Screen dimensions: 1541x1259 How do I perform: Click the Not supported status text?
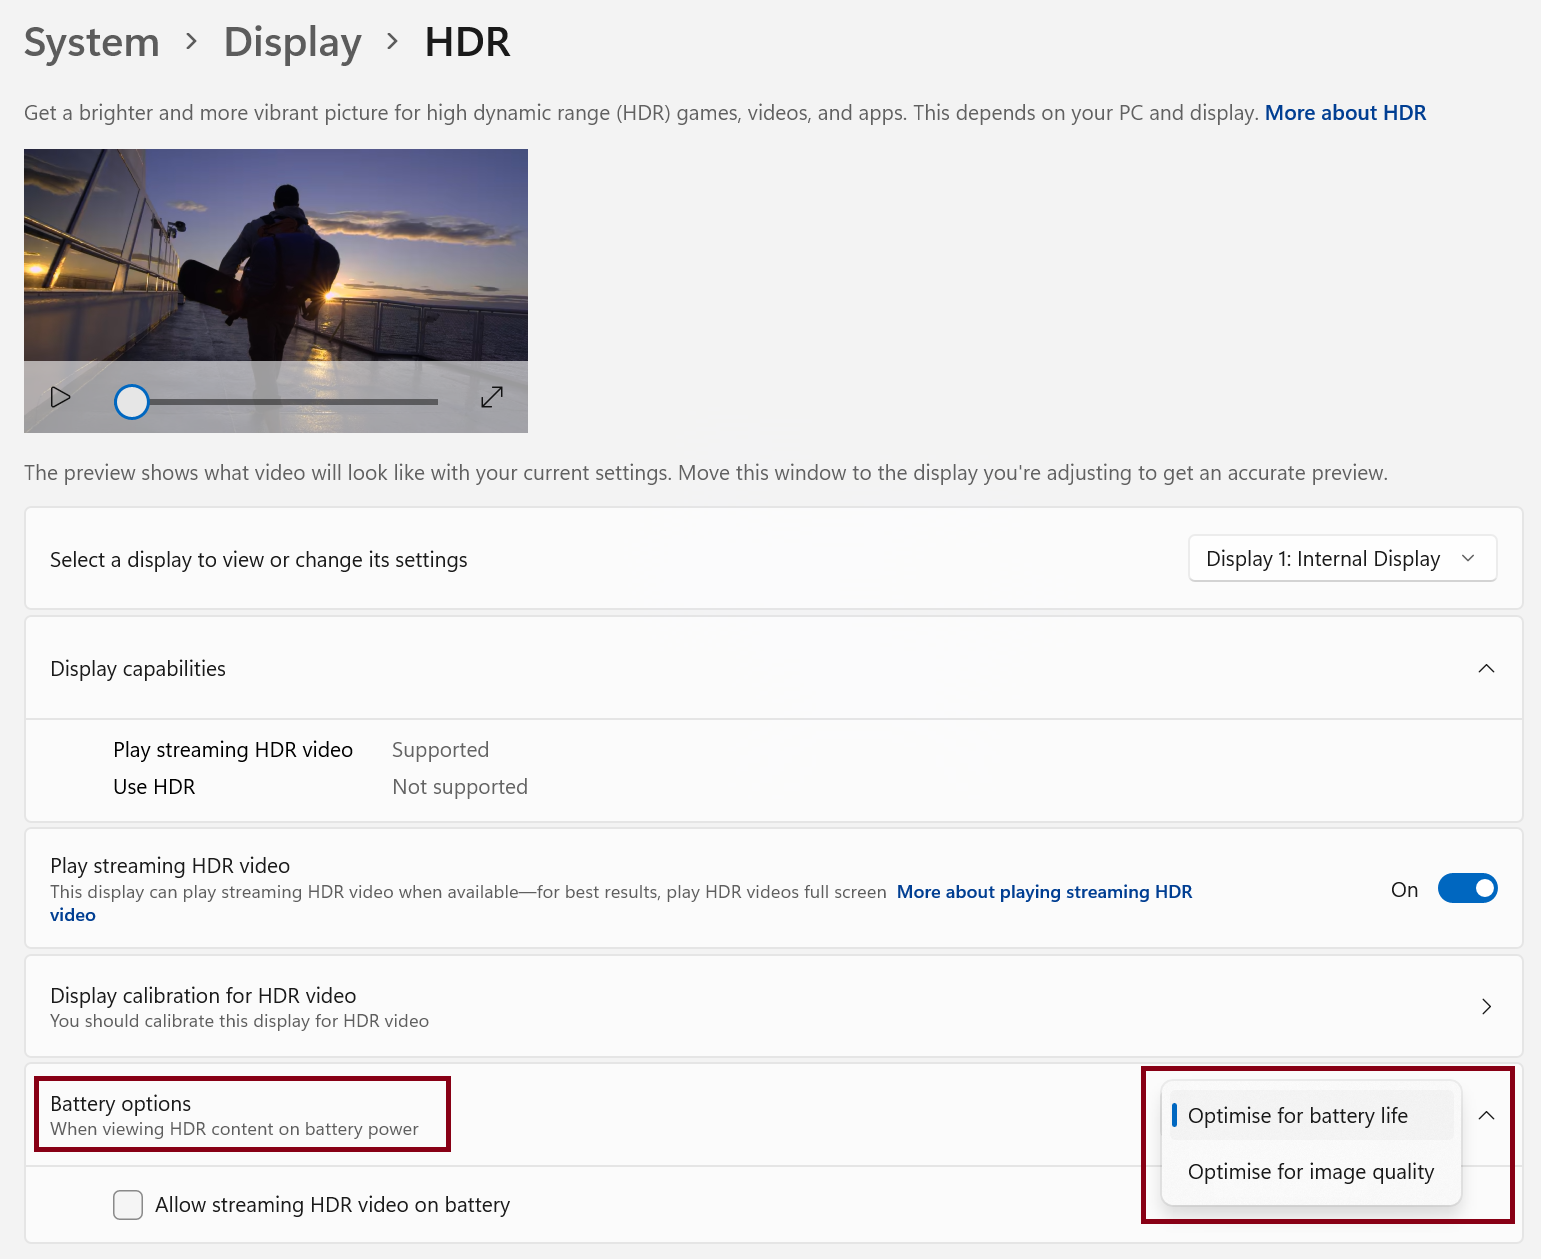click(460, 787)
